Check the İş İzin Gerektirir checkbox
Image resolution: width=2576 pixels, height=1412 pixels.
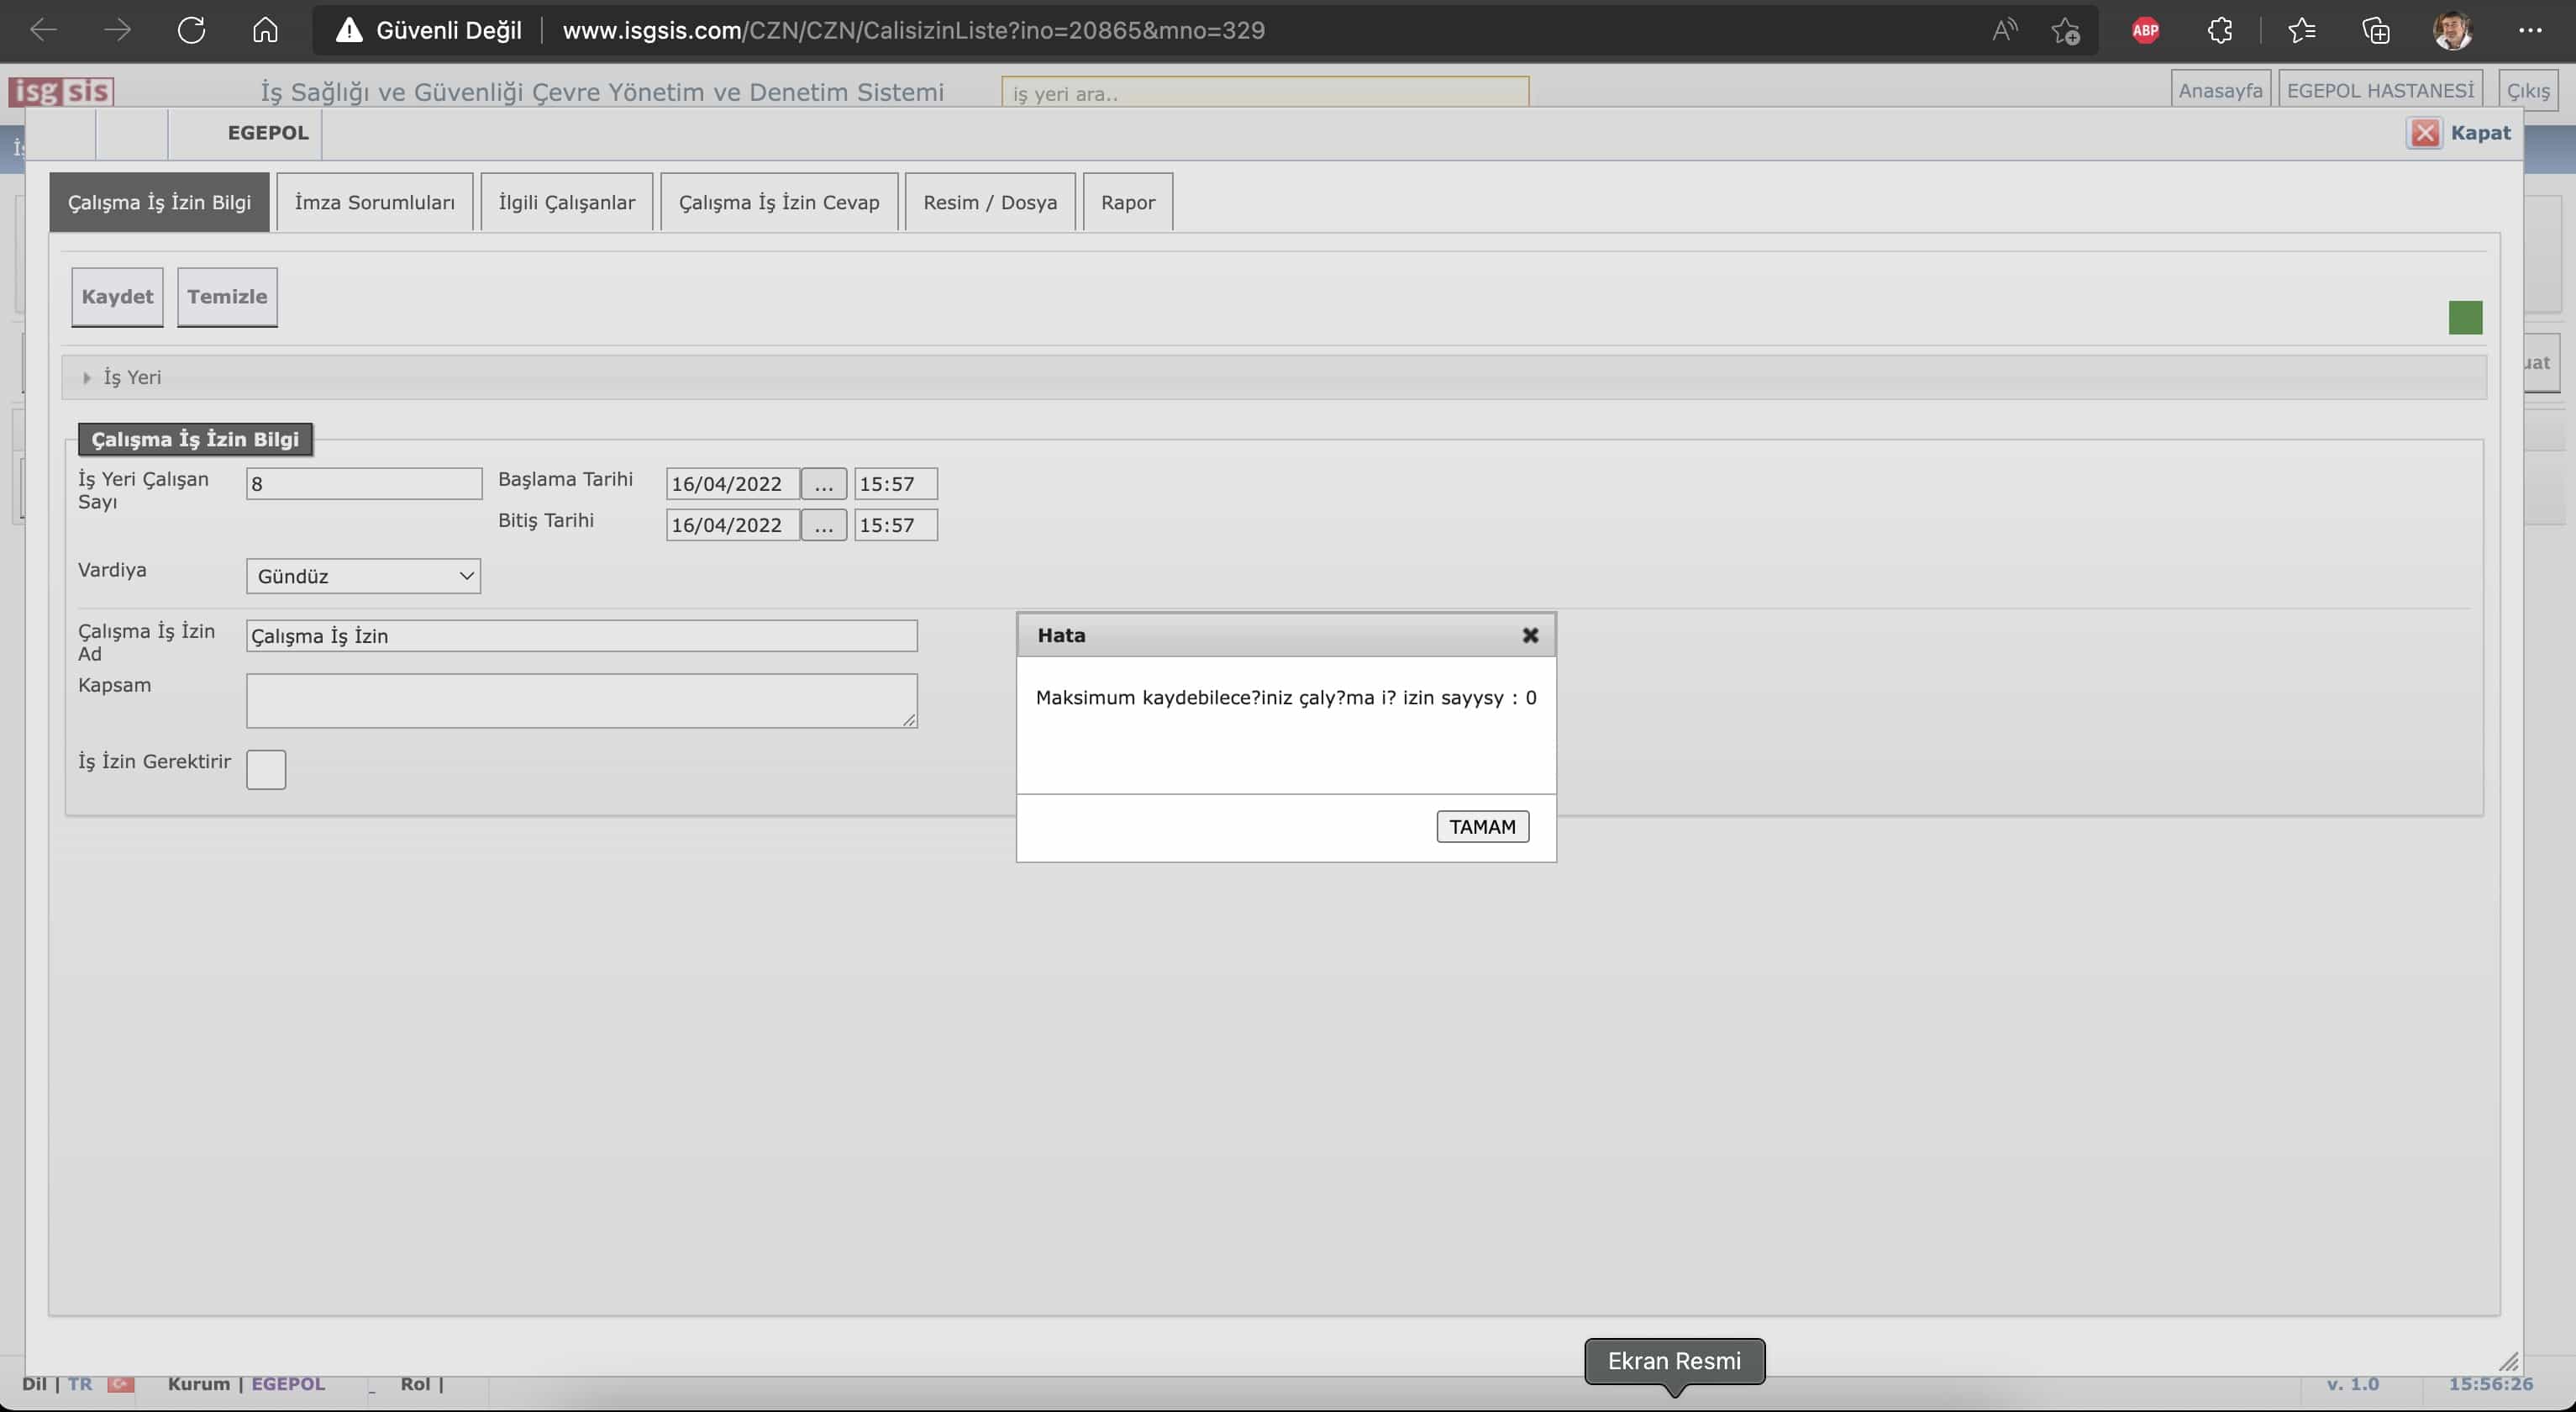tap(266, 769)
